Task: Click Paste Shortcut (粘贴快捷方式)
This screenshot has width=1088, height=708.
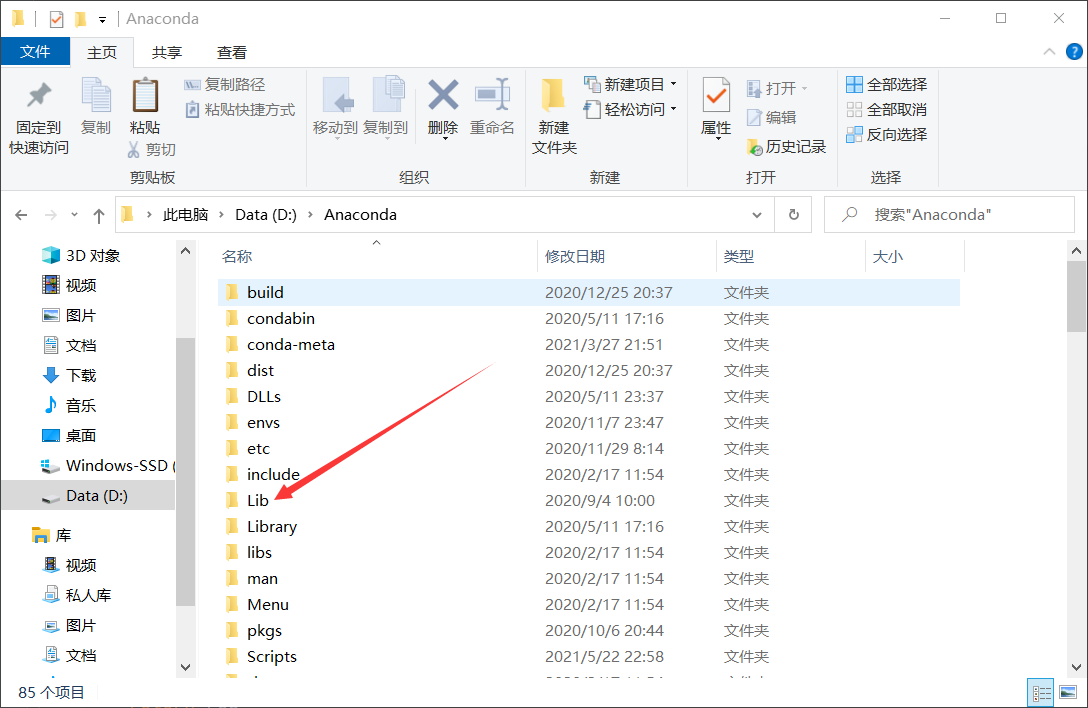Action: (239, 110)
